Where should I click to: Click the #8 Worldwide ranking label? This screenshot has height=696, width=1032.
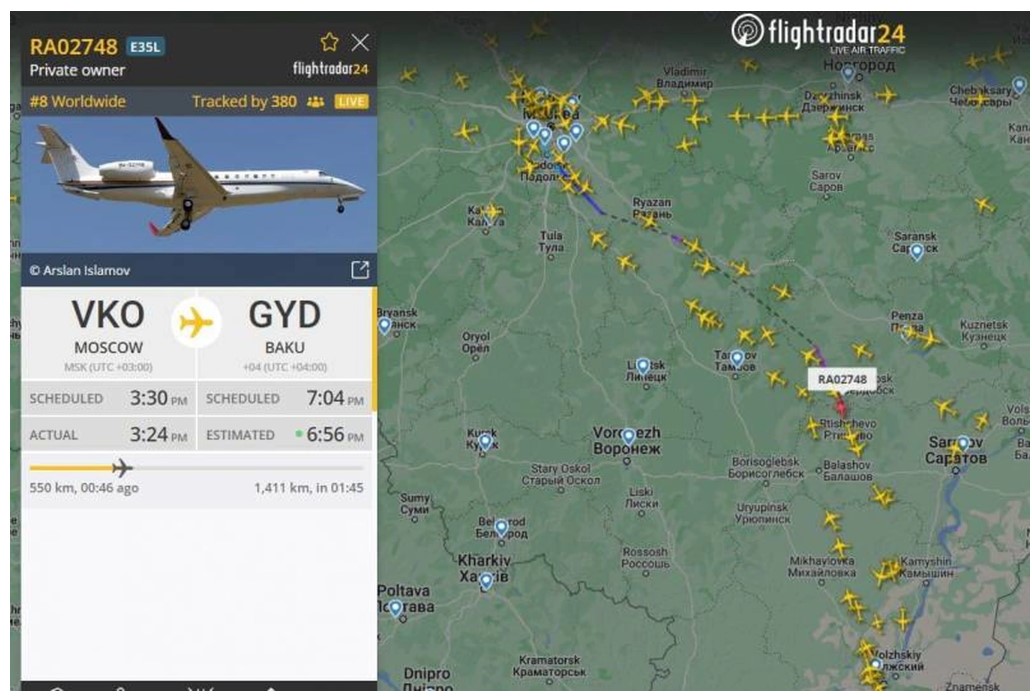tap(78, 102)
